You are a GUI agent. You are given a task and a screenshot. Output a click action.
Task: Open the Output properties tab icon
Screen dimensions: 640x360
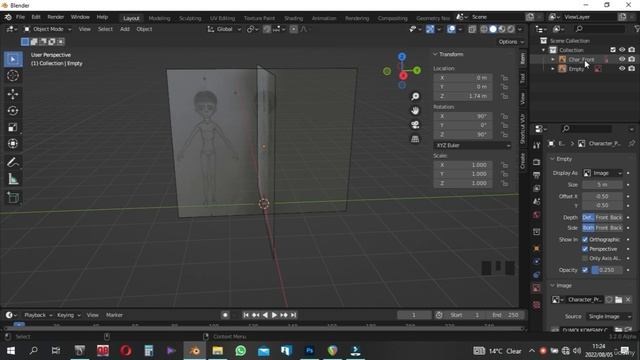tap(537, 175)
